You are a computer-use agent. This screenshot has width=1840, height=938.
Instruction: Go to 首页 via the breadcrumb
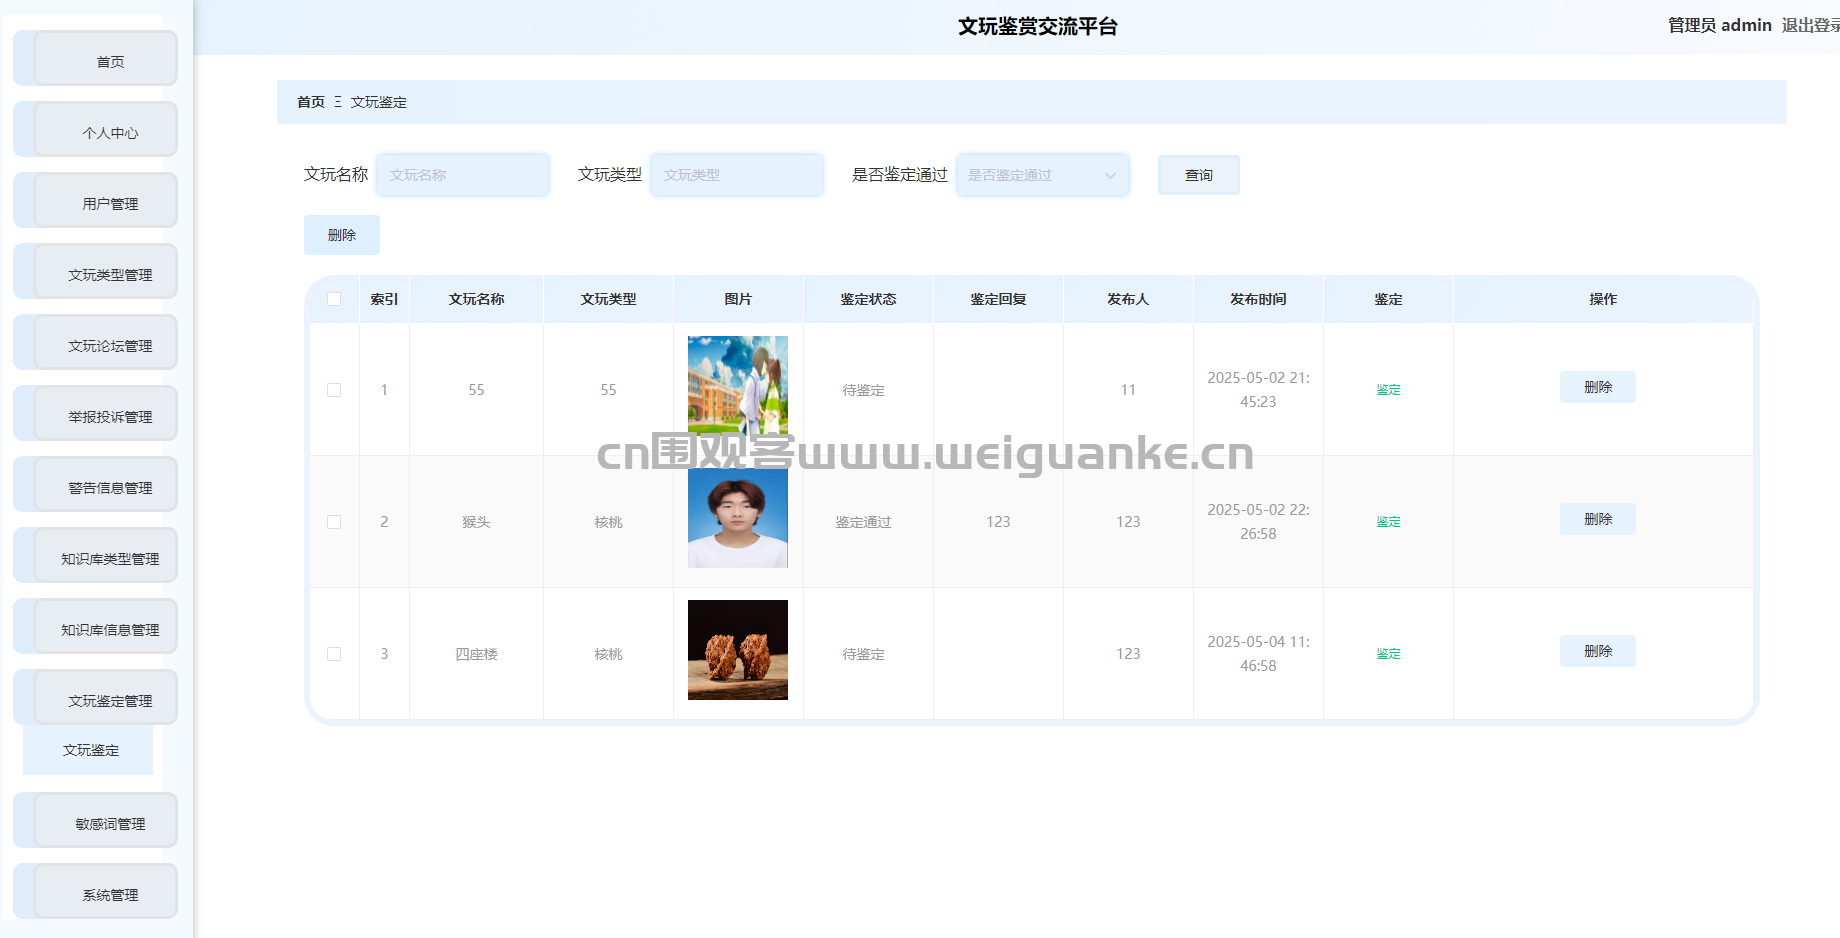(310, 102)
